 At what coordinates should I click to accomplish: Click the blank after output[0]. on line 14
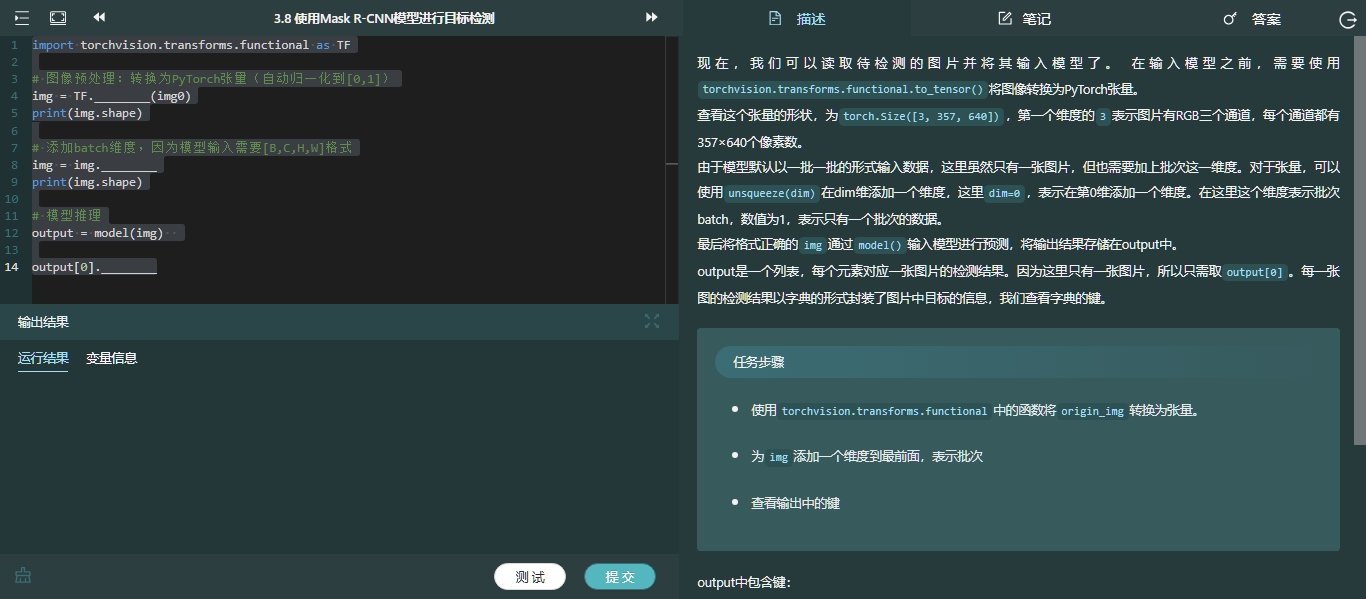pos(129,267)
